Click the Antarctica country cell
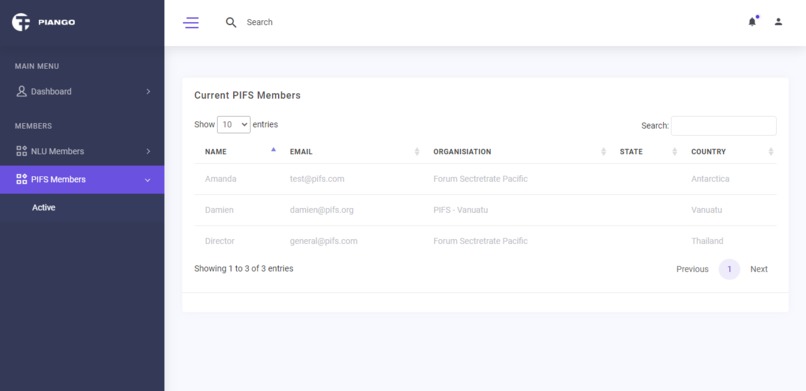 click(710, 179)
